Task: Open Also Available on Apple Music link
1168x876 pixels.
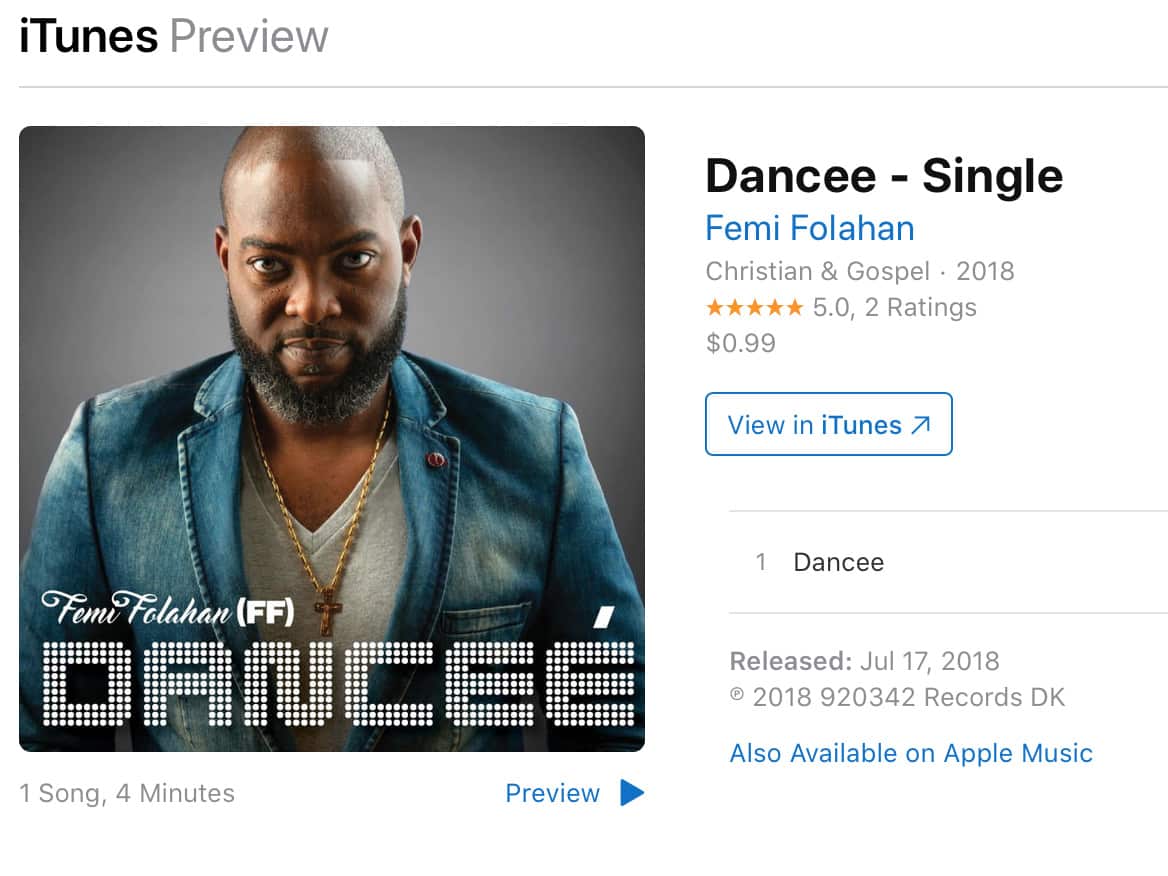Action: click(911, 753)
